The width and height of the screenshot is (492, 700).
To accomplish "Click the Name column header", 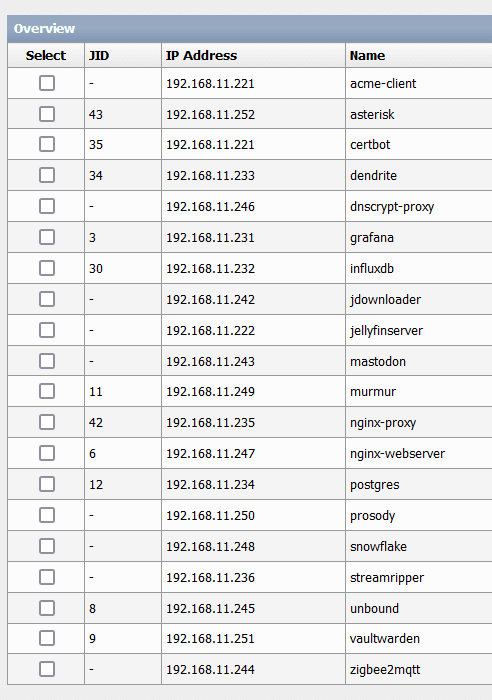I will pos(367,55).
